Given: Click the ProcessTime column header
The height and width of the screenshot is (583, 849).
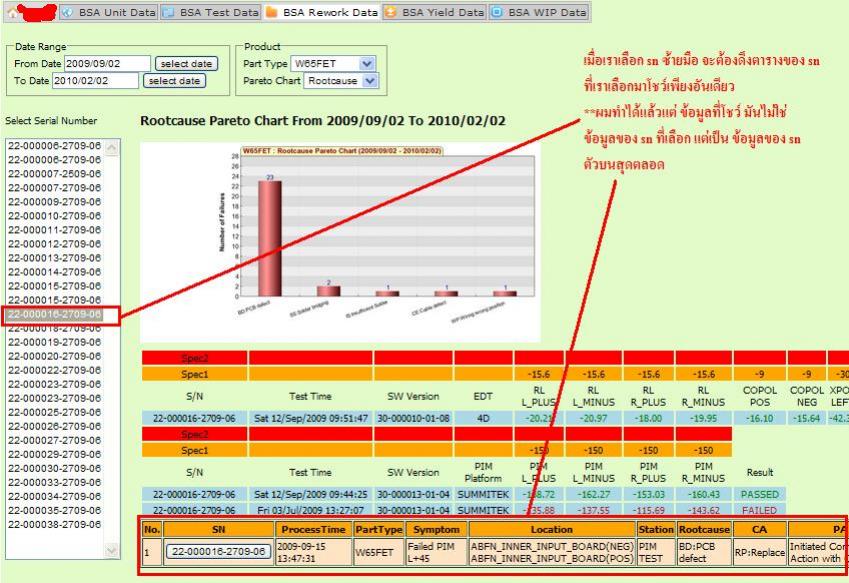Looking at the screenshot, I should 314,529.
